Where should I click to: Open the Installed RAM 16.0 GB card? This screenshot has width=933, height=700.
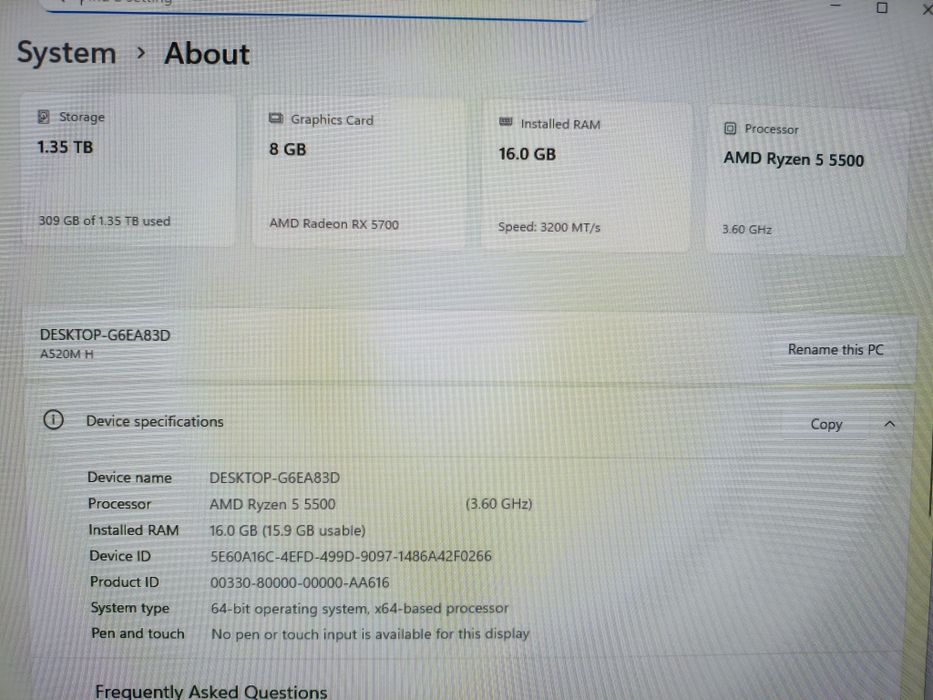(587, 176)
